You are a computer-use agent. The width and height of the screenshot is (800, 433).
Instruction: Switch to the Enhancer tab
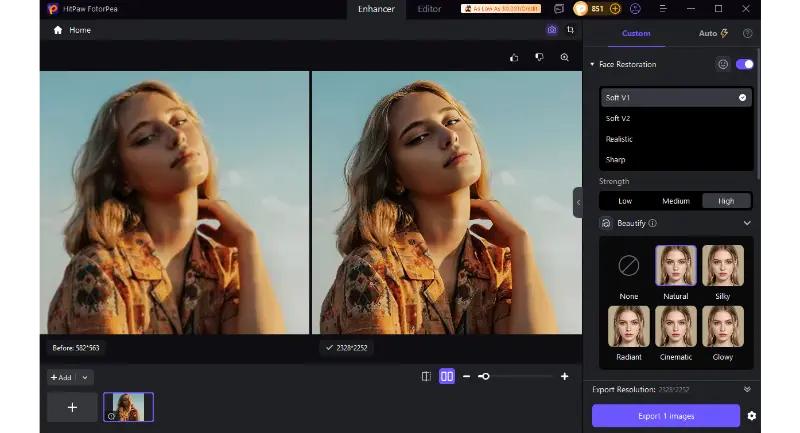(x=376, y=9)
